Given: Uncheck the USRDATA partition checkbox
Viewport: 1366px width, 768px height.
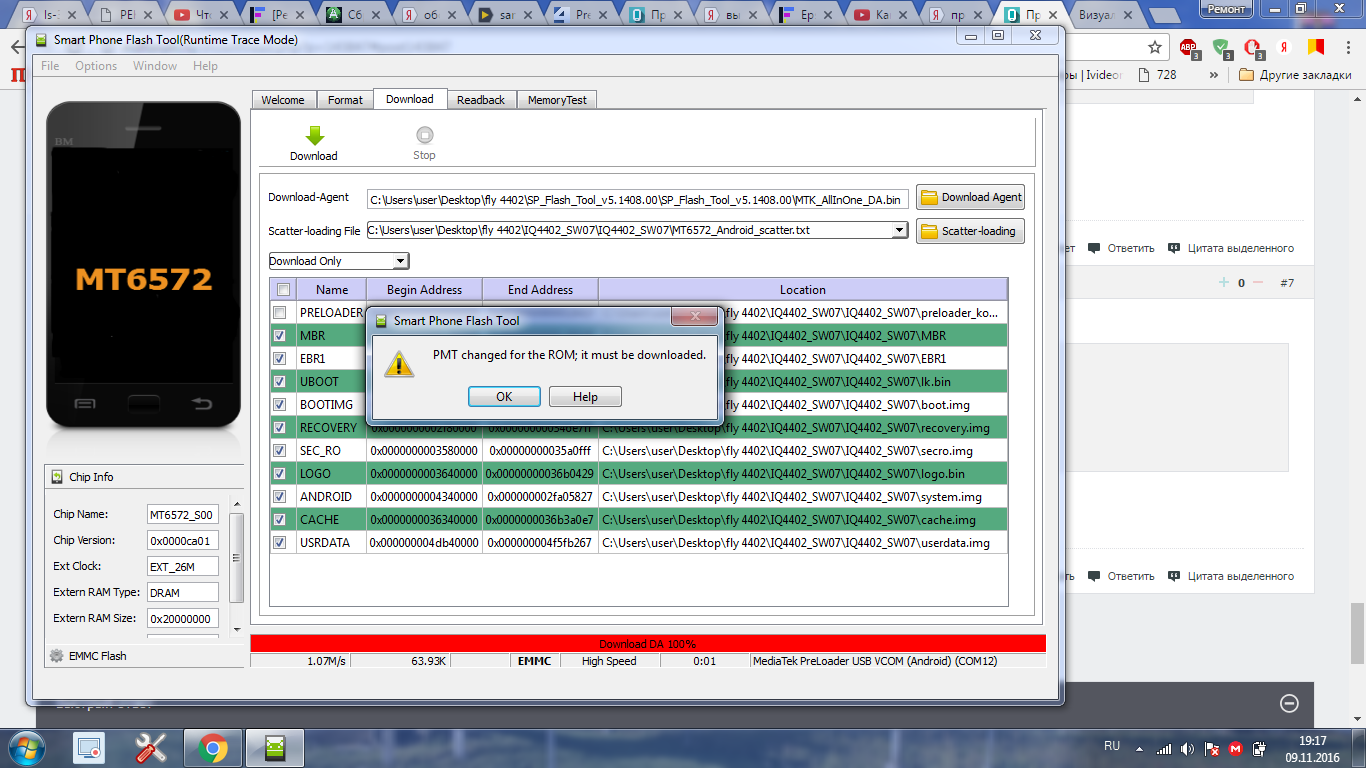Looking at the screenshot, I should pos(283,543).
